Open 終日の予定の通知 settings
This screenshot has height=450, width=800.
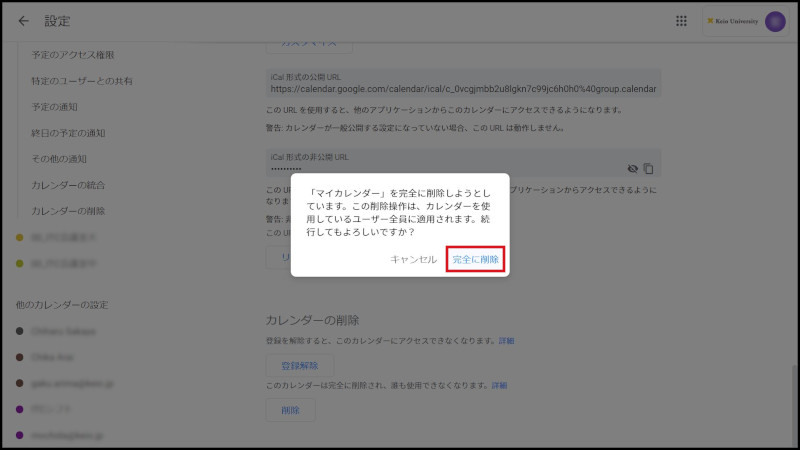[82, 132]
